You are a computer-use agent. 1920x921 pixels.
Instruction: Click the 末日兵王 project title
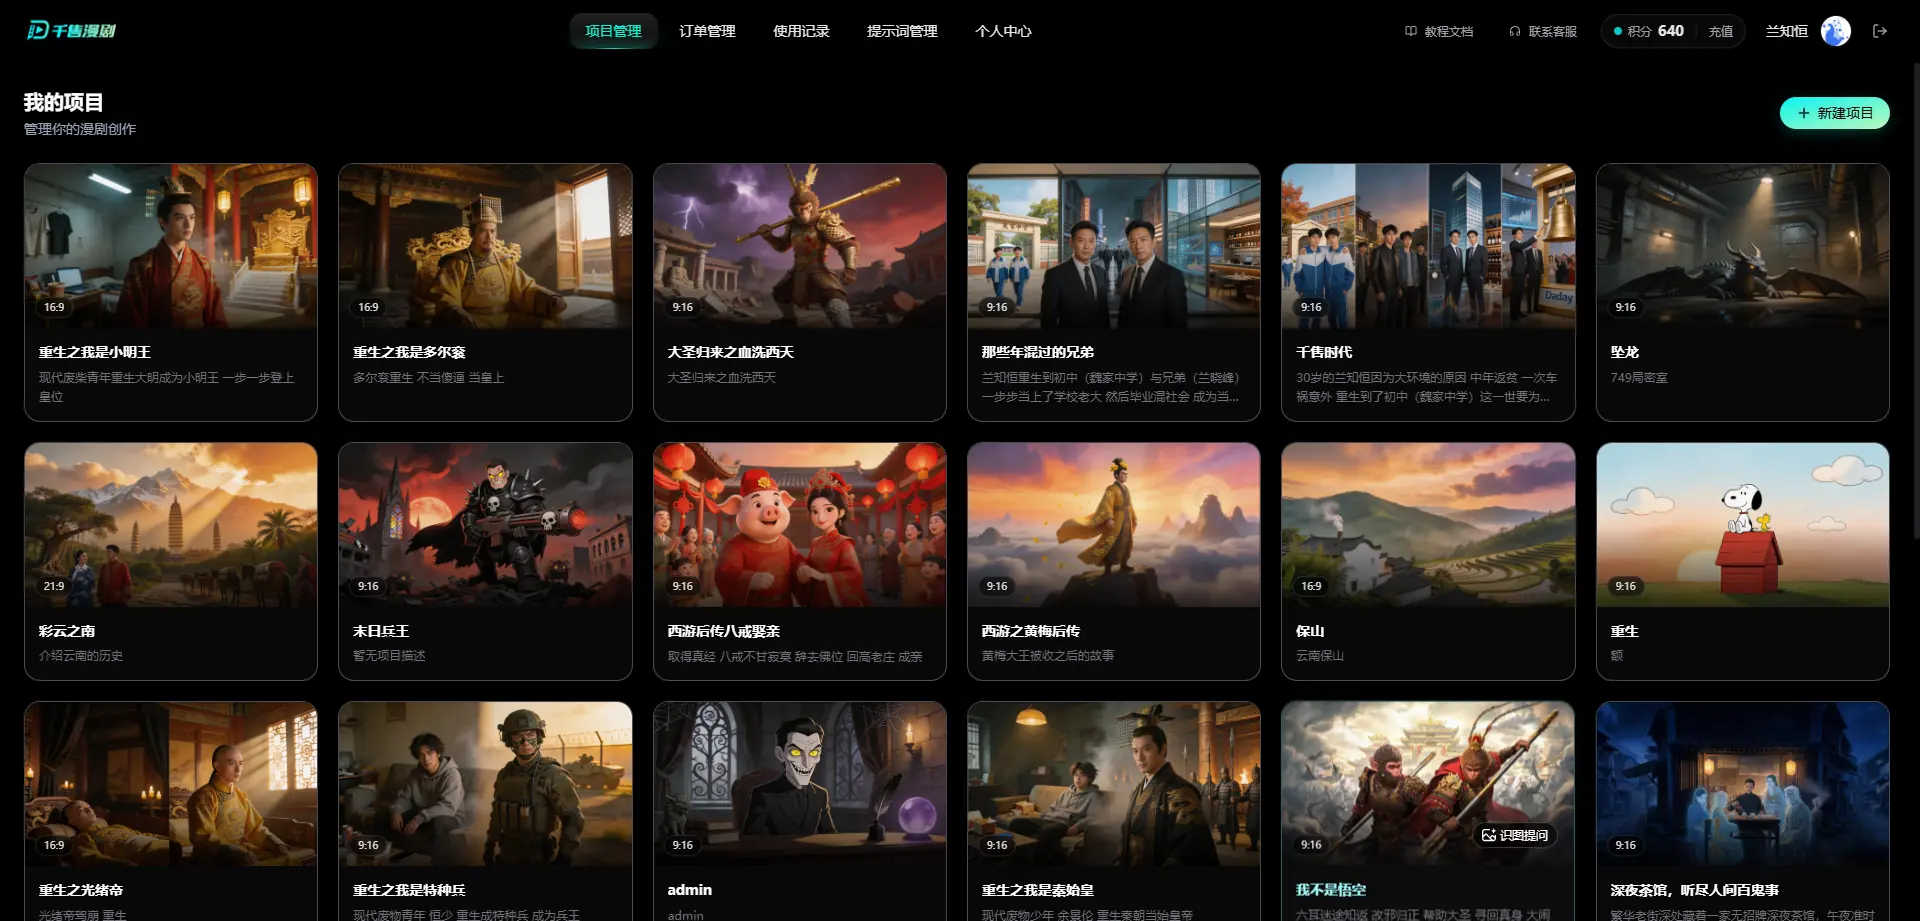tap(381, 631)
